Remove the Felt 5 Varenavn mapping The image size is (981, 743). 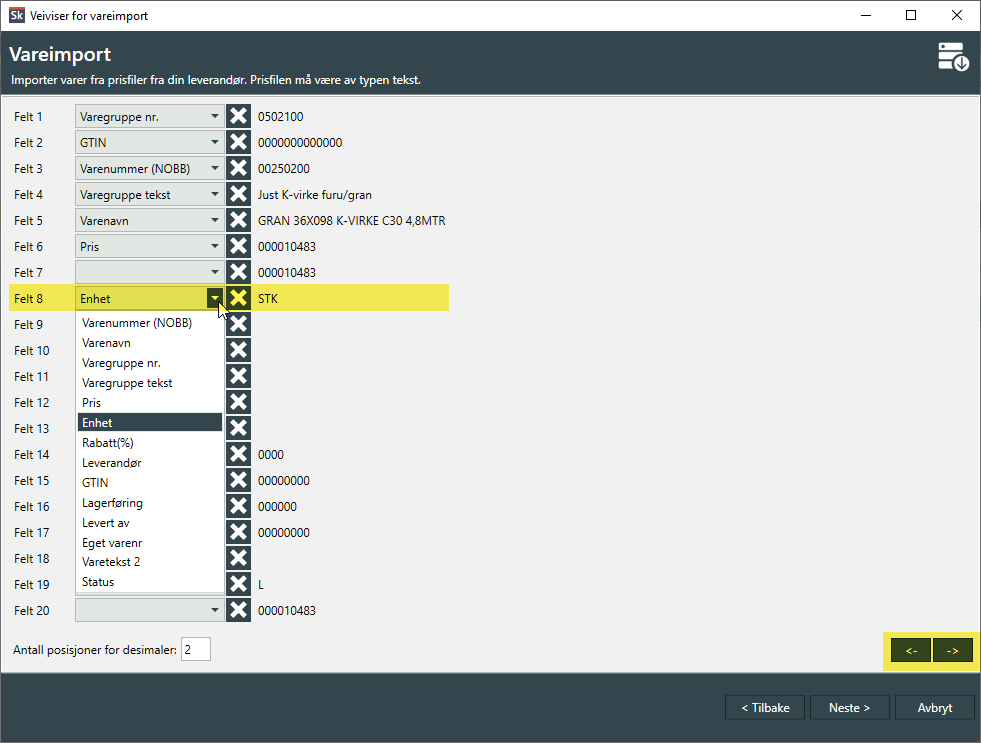click(x=238, y=221)
